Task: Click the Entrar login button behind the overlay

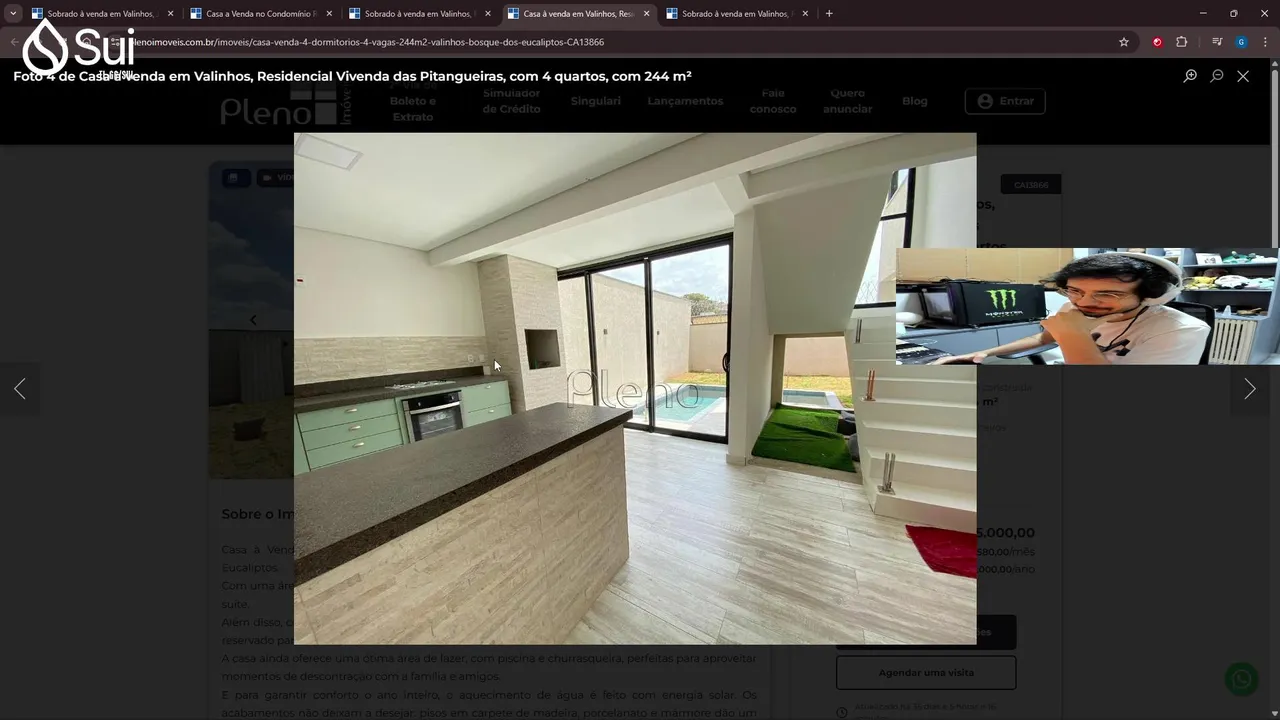Action: [1005, 101]
